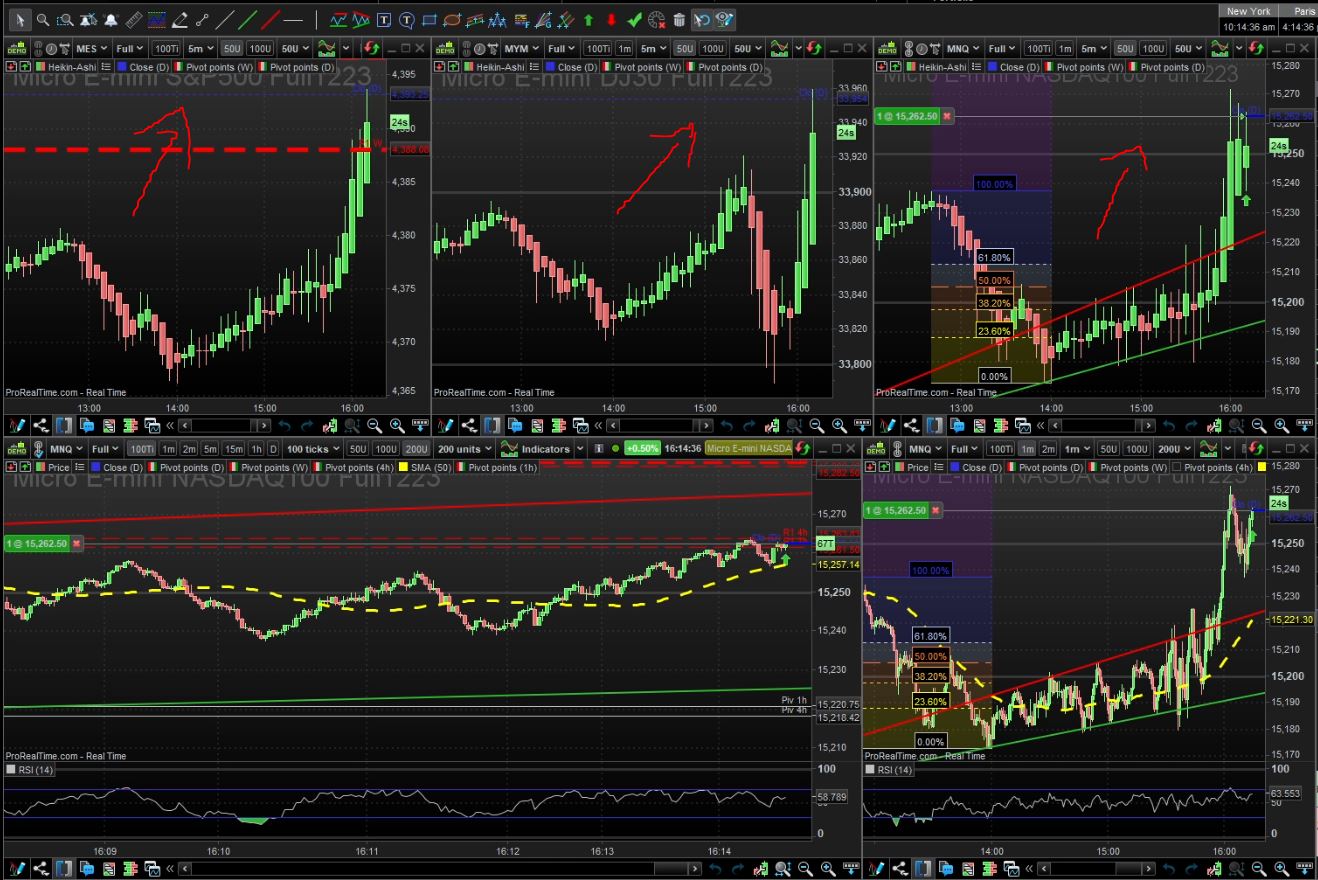Open the 100 ticks timeframe dropdown

click(313, 449)
